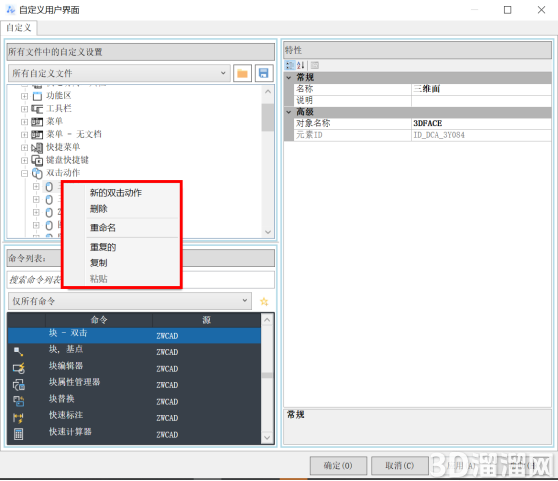Click the 双击动作 mouse icon
The height and width of the screenshot is (481, 558).
click(x=37, y=173)
